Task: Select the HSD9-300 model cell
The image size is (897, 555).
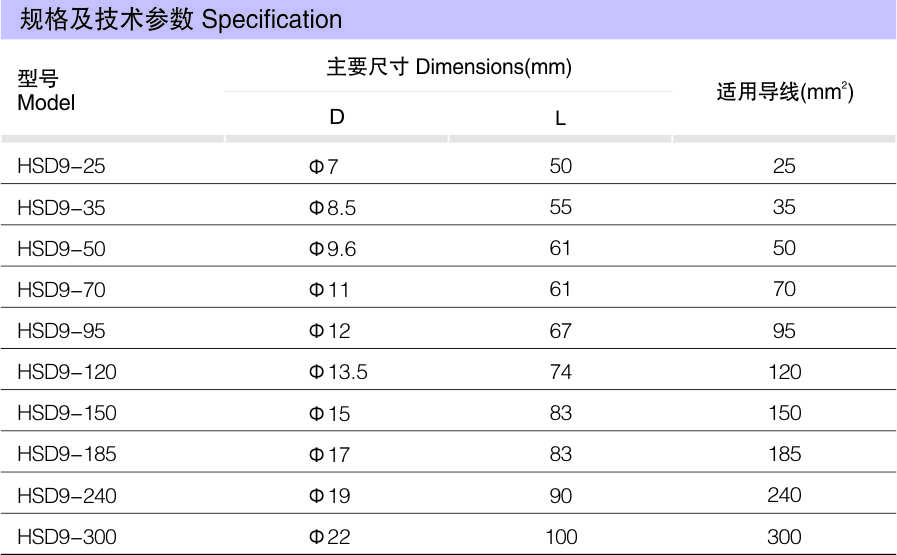Action: [67, 537]
